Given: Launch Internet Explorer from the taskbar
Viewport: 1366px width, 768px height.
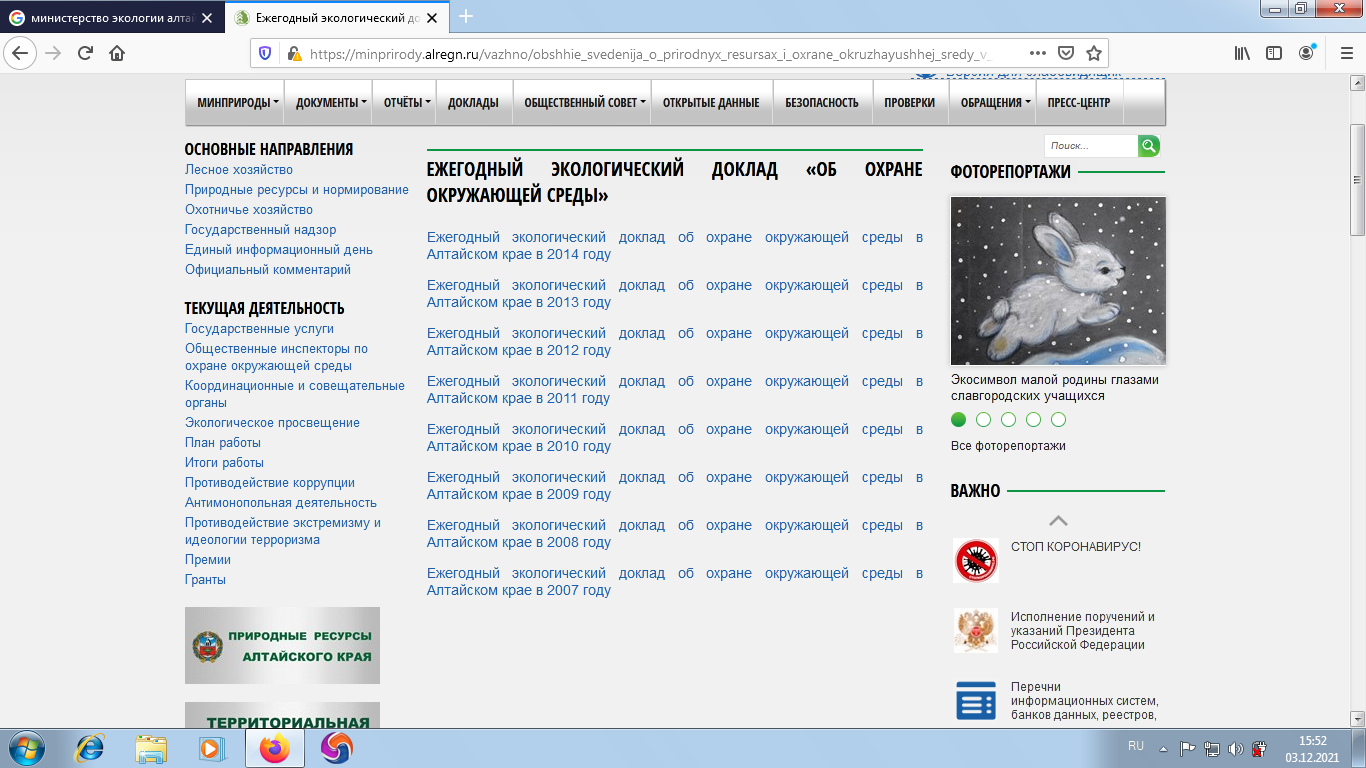Looking at the screenshot, I should pyautogui.click(x=91, y=747).
